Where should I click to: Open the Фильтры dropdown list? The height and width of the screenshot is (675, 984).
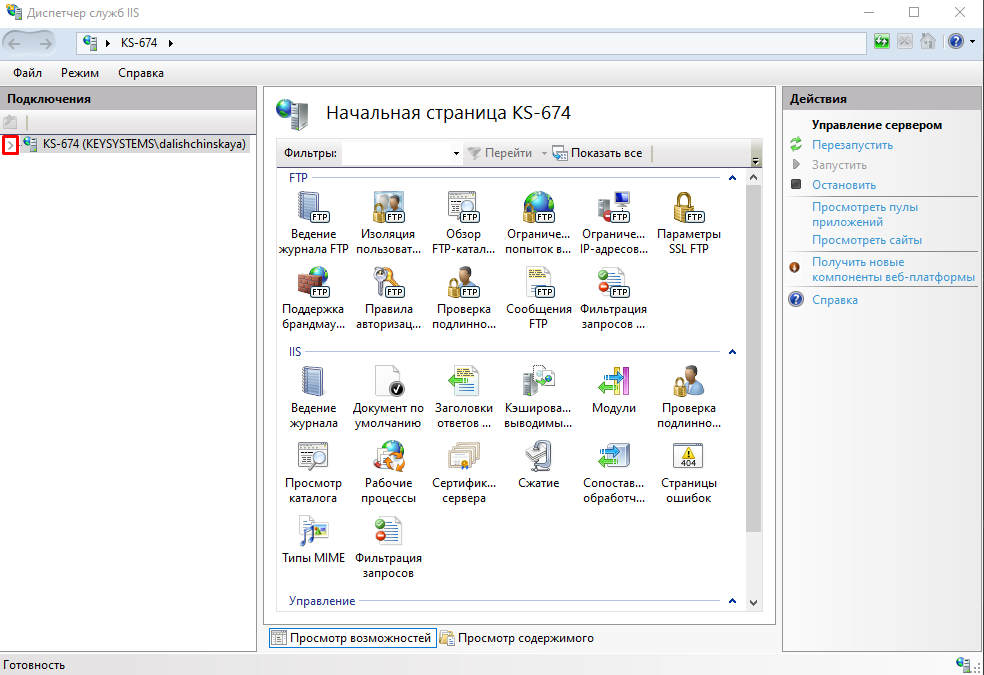[455, 154]
